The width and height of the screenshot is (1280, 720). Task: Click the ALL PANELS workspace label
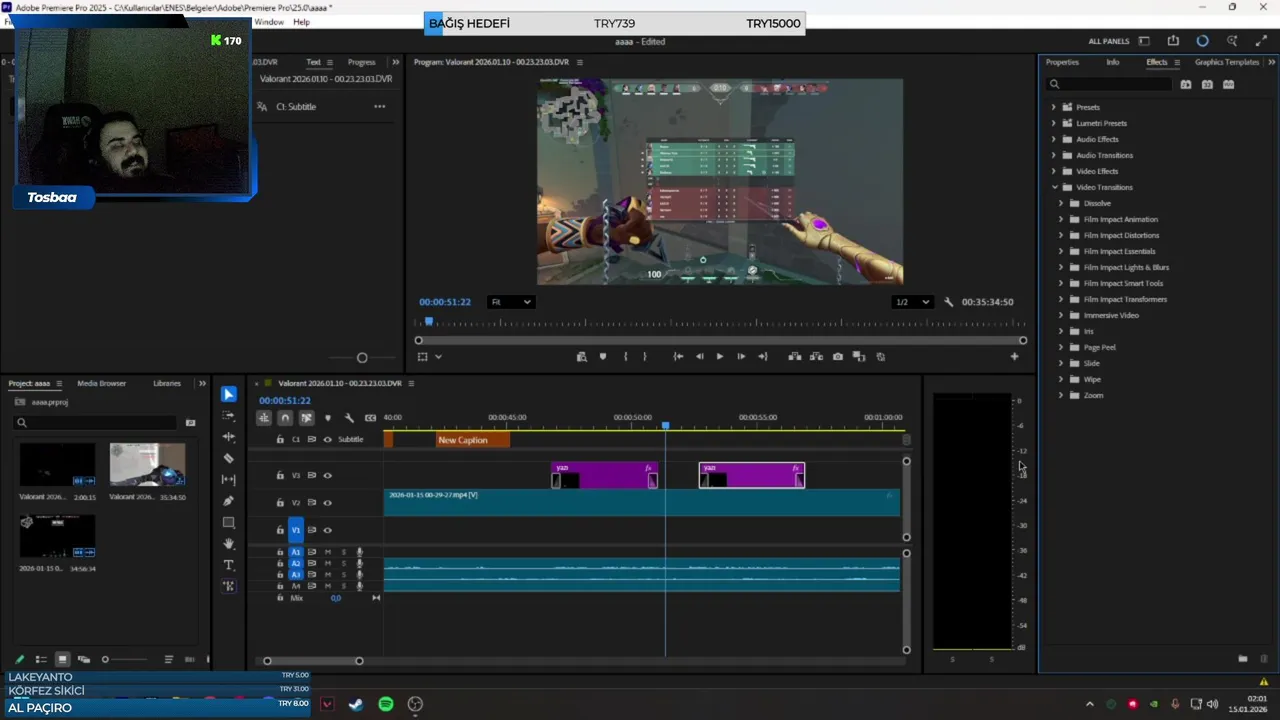(1109, 41)
